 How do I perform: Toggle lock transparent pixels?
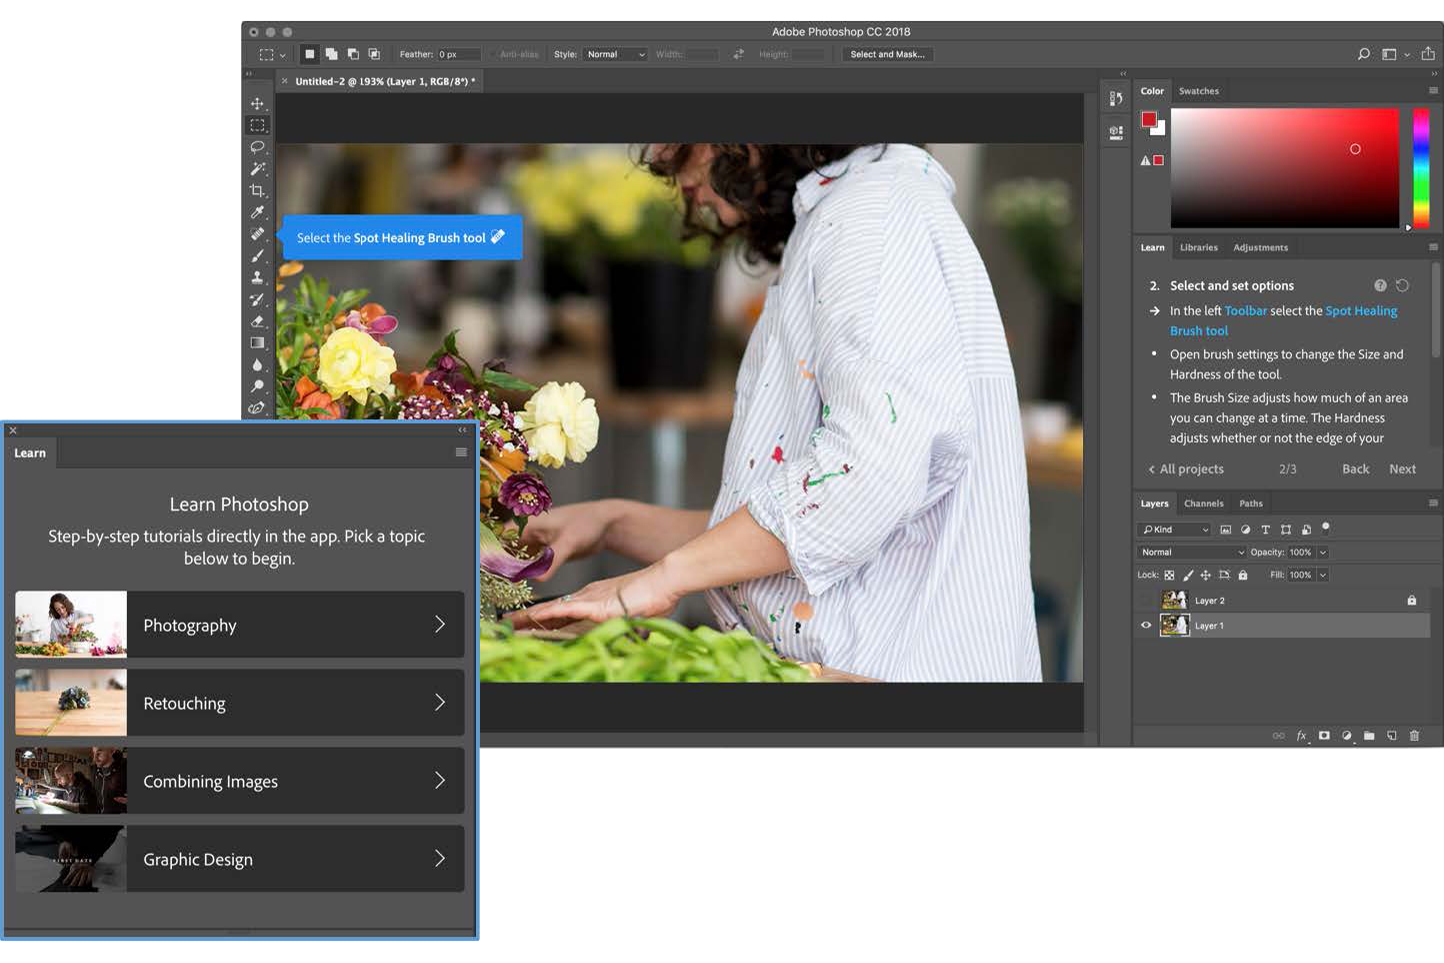pos(1169,575)
